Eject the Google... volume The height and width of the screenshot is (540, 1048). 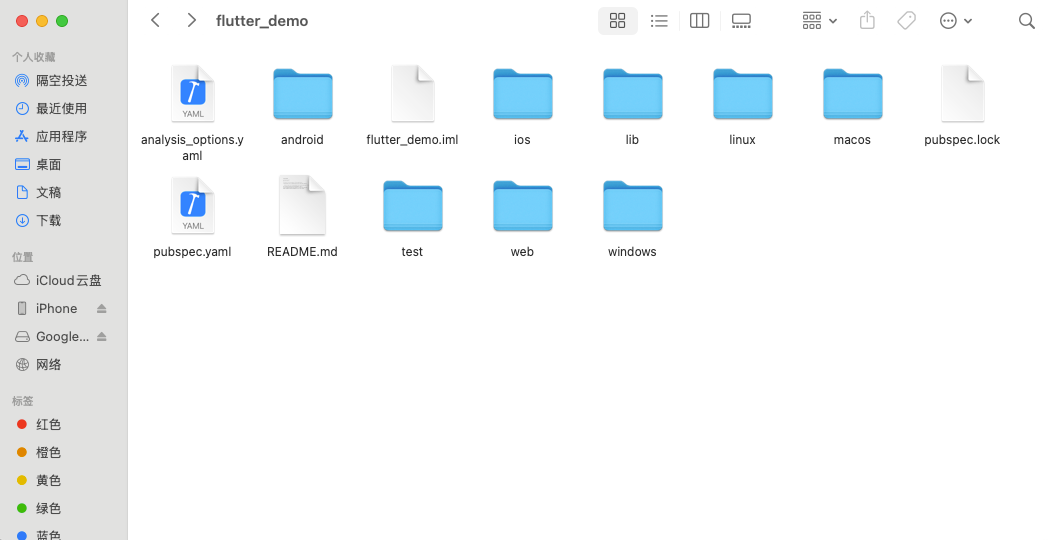tap(102, 337)
